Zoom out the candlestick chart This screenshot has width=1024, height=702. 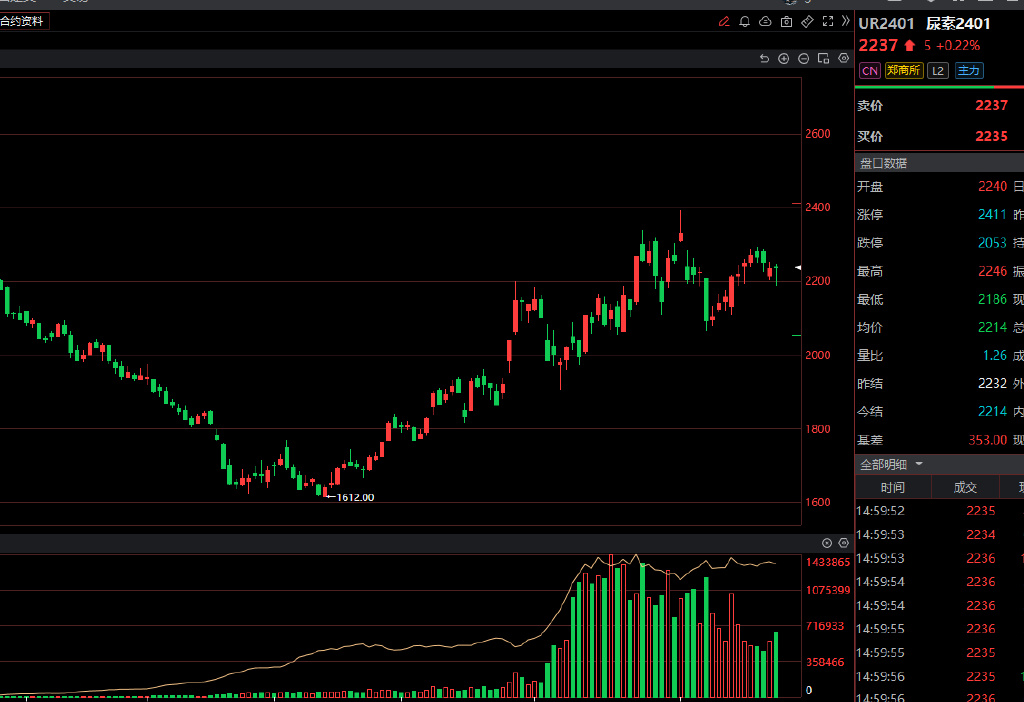pos(803,59)
